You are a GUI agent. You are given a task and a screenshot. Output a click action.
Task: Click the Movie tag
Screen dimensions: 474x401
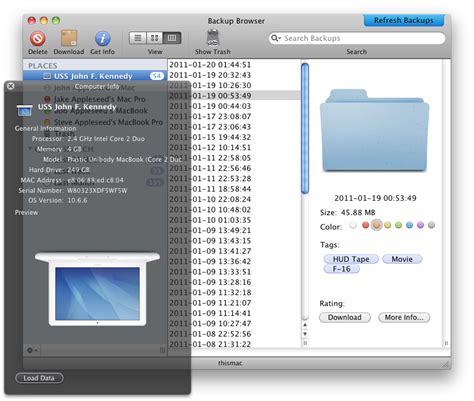402,259
